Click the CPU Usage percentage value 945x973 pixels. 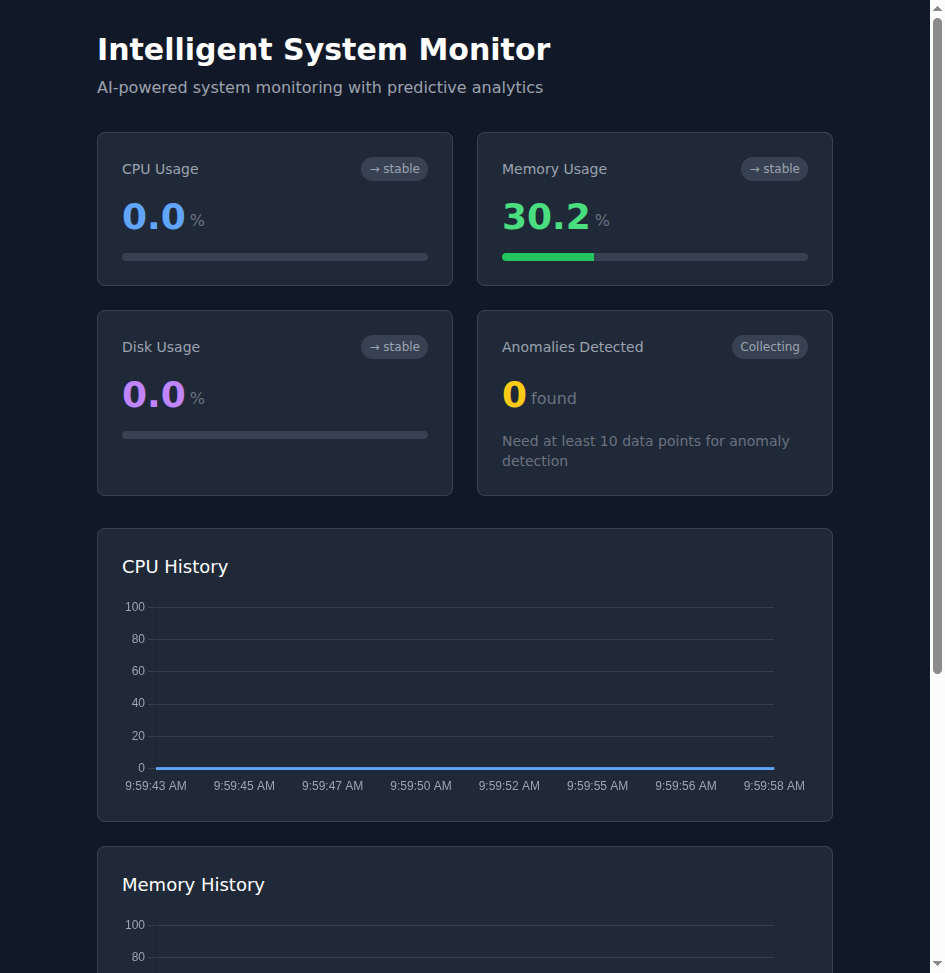[x=153, y=216]
